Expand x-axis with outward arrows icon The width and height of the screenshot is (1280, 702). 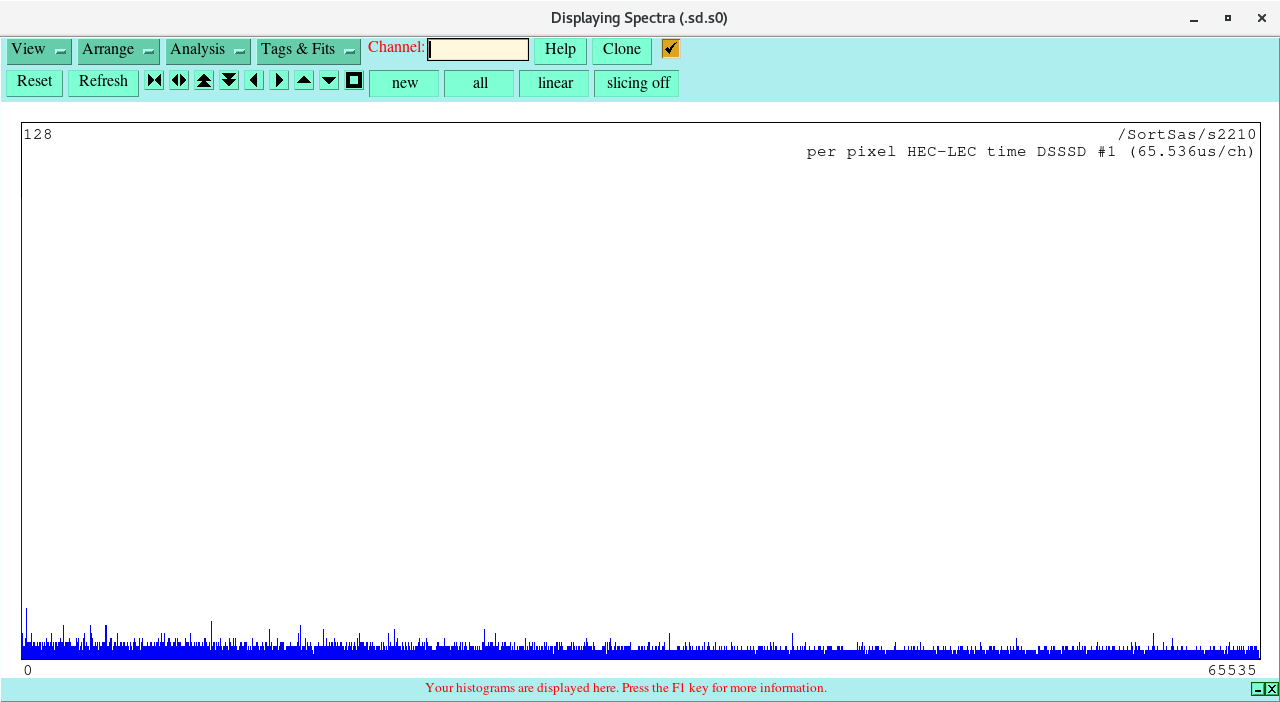tap(179, 80)
